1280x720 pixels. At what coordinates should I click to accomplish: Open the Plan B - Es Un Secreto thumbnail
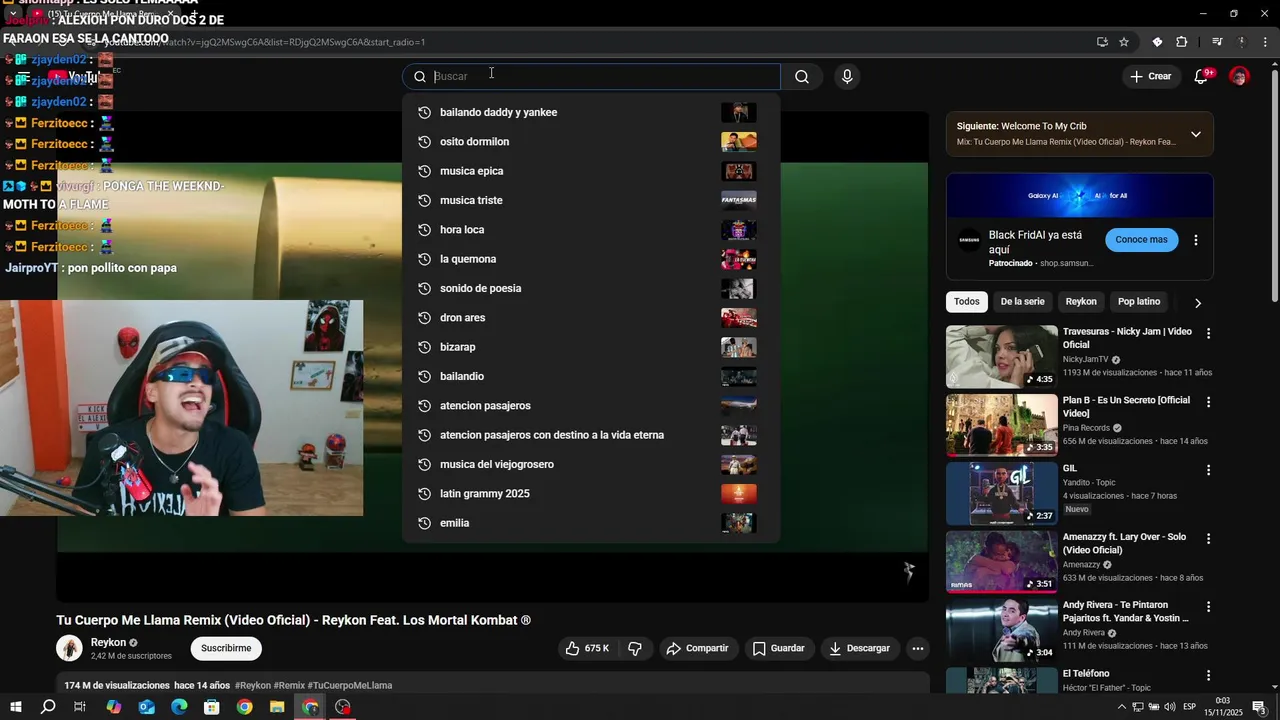click(1001, 425)
